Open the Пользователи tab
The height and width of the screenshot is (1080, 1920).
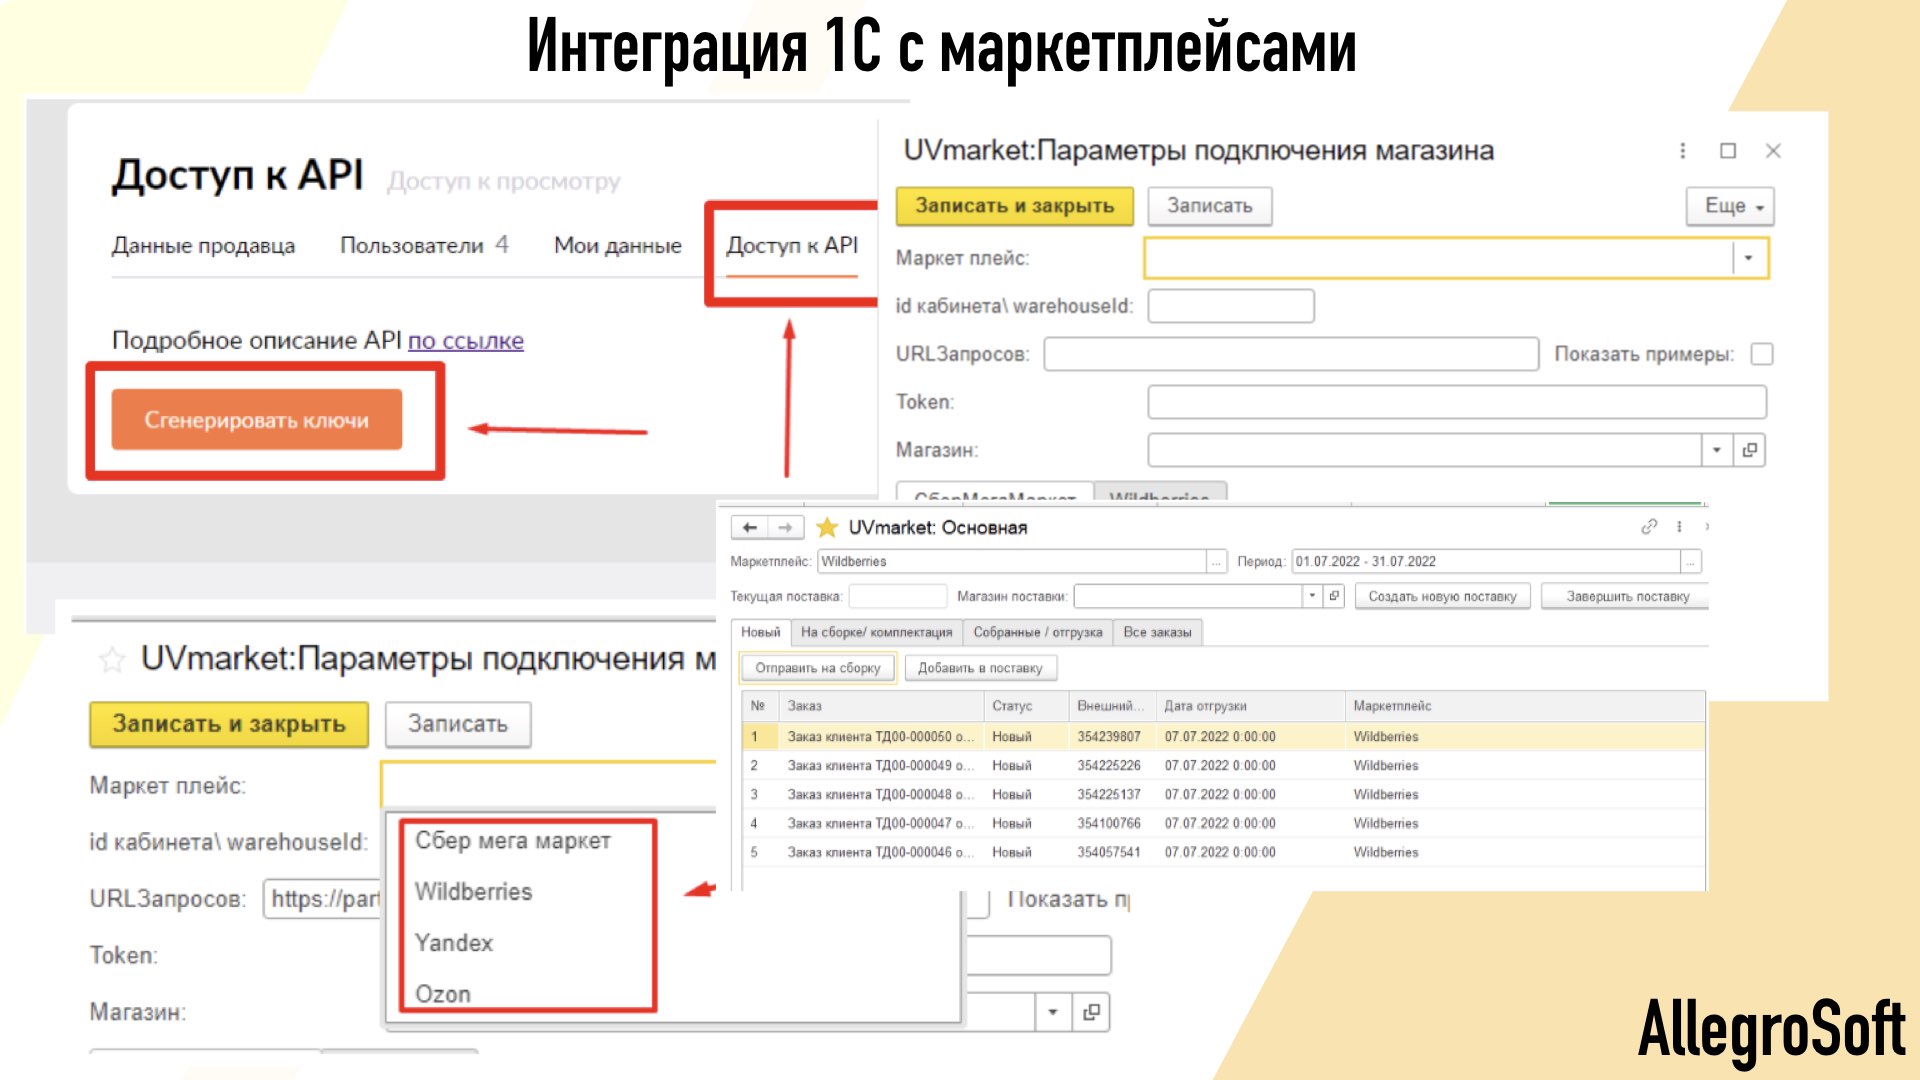tap(424, 245)
